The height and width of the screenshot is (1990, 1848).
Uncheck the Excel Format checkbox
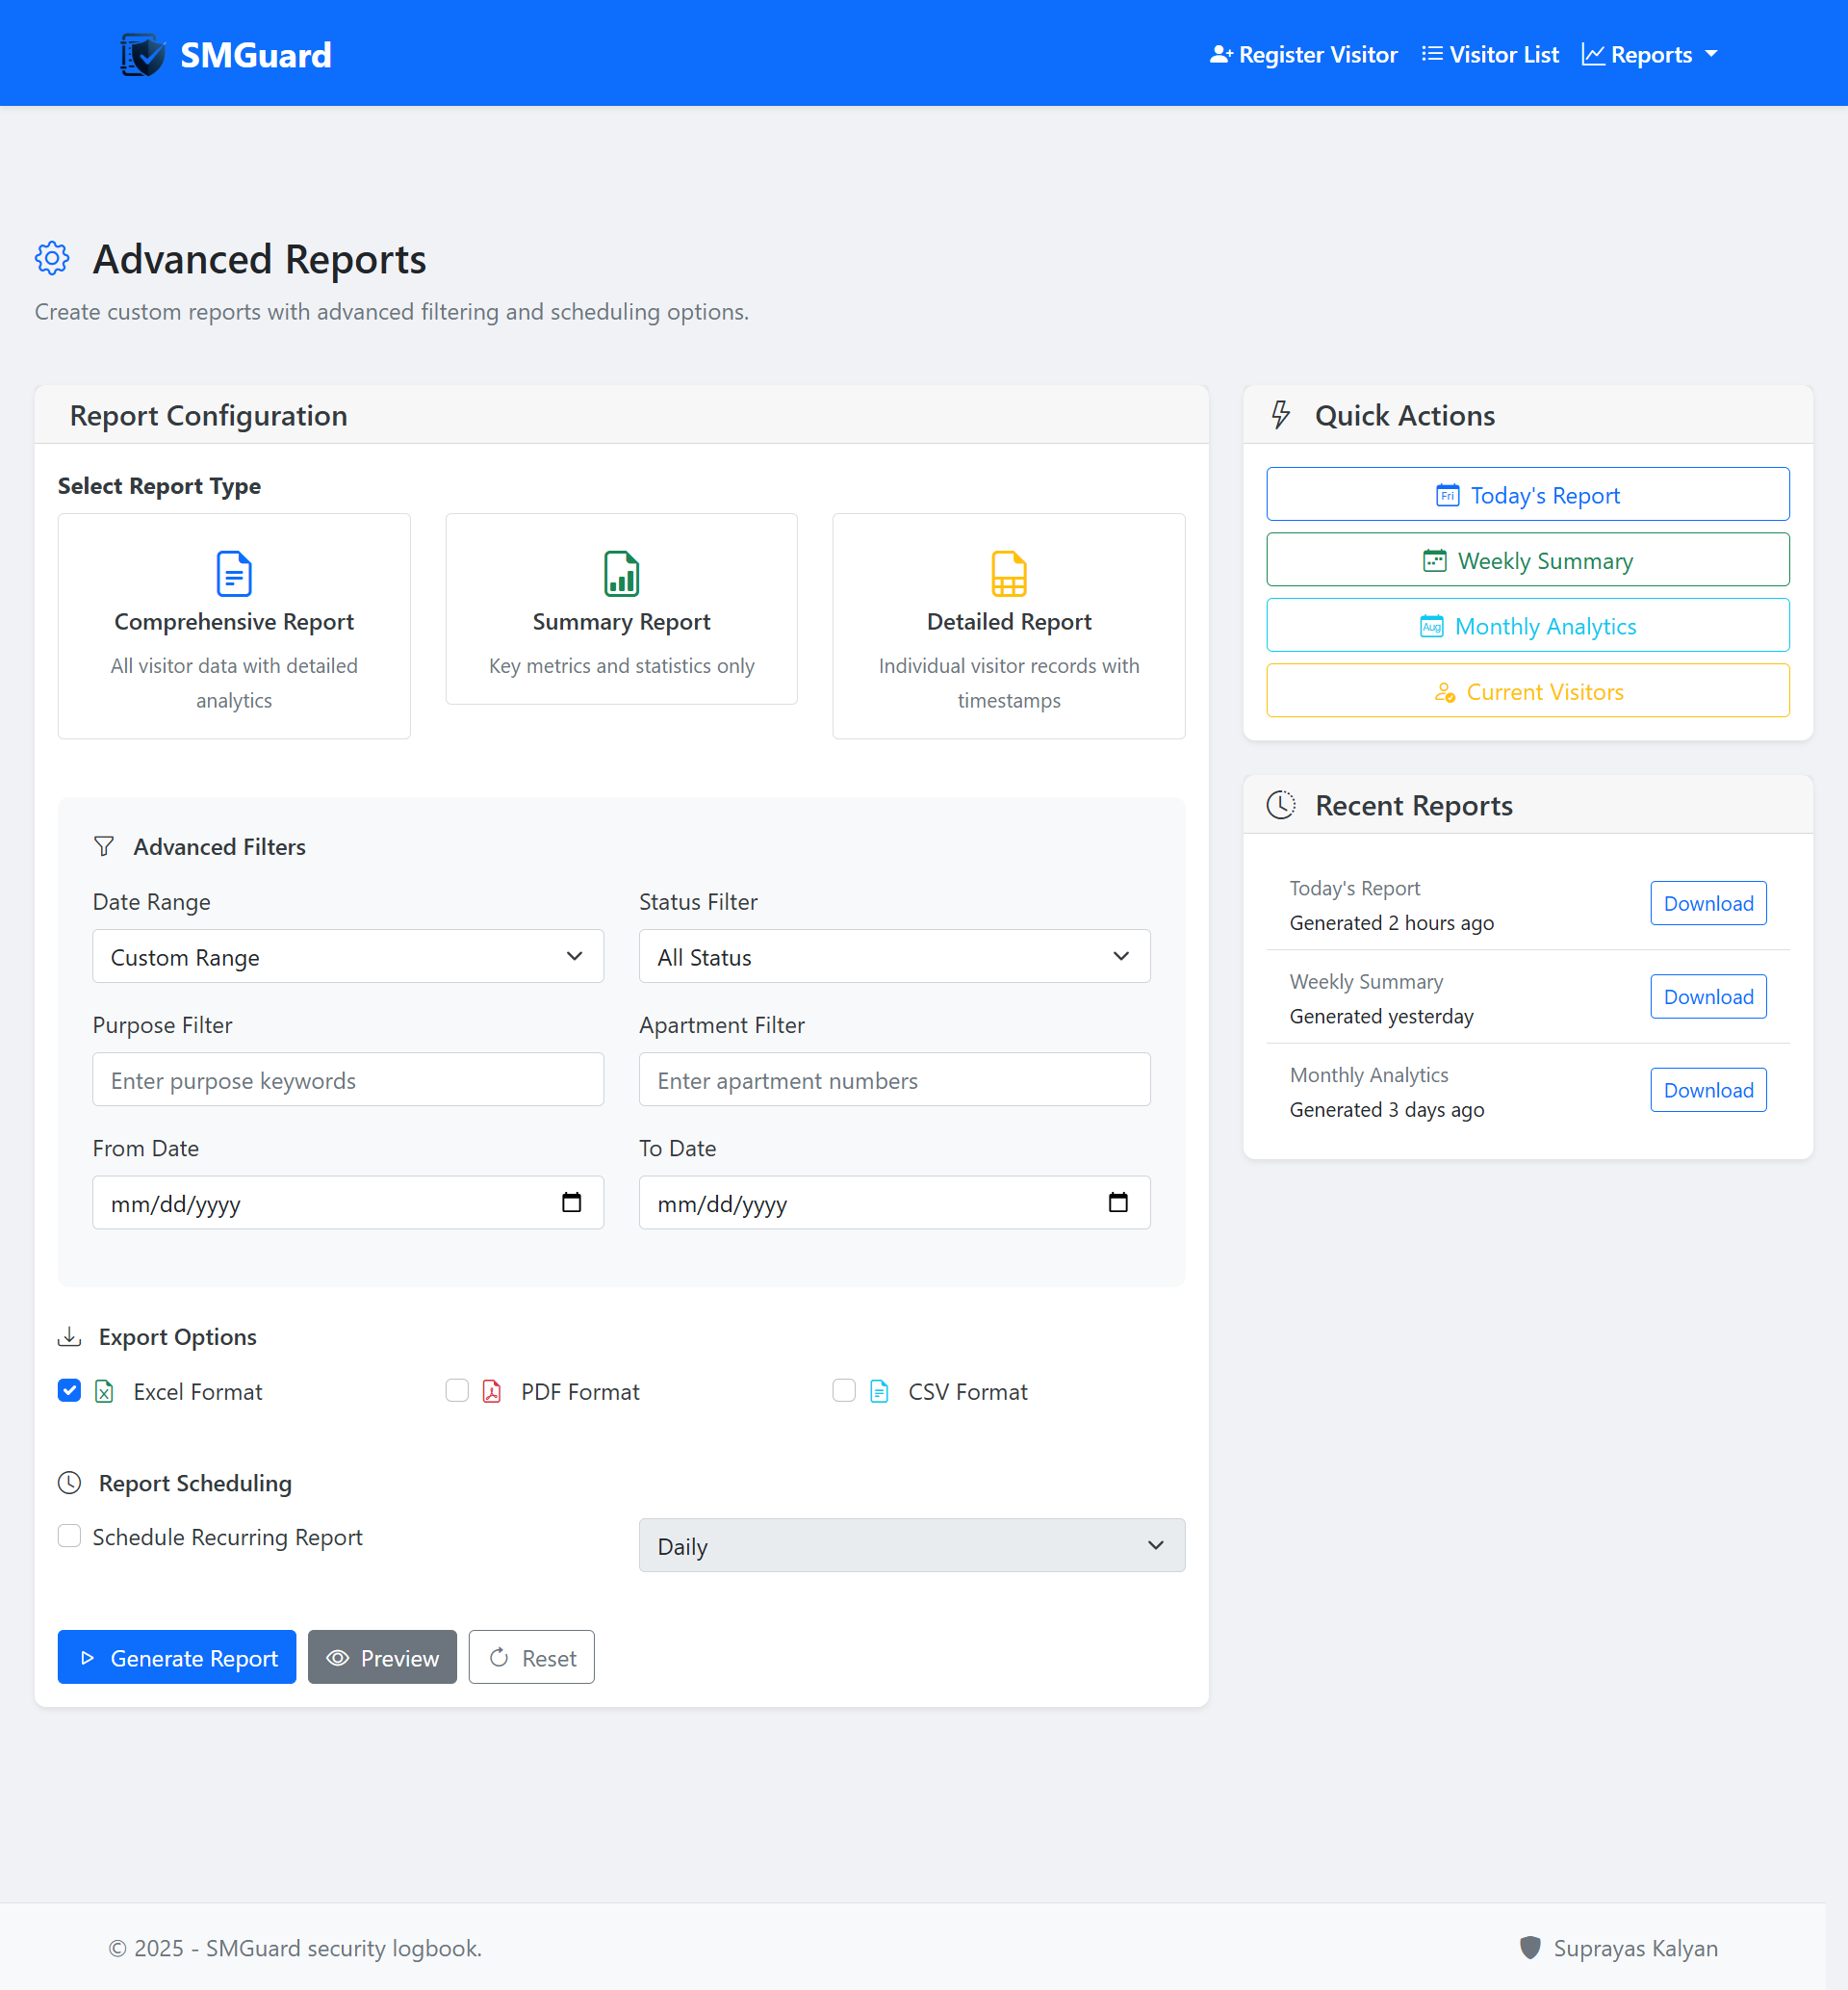tap(69, 1390)
